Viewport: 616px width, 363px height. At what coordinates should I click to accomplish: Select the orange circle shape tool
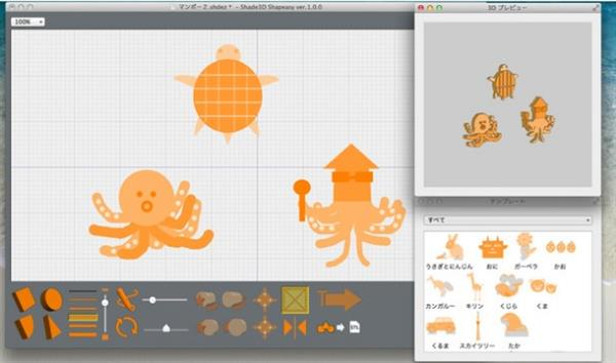[x=51, y=299]
